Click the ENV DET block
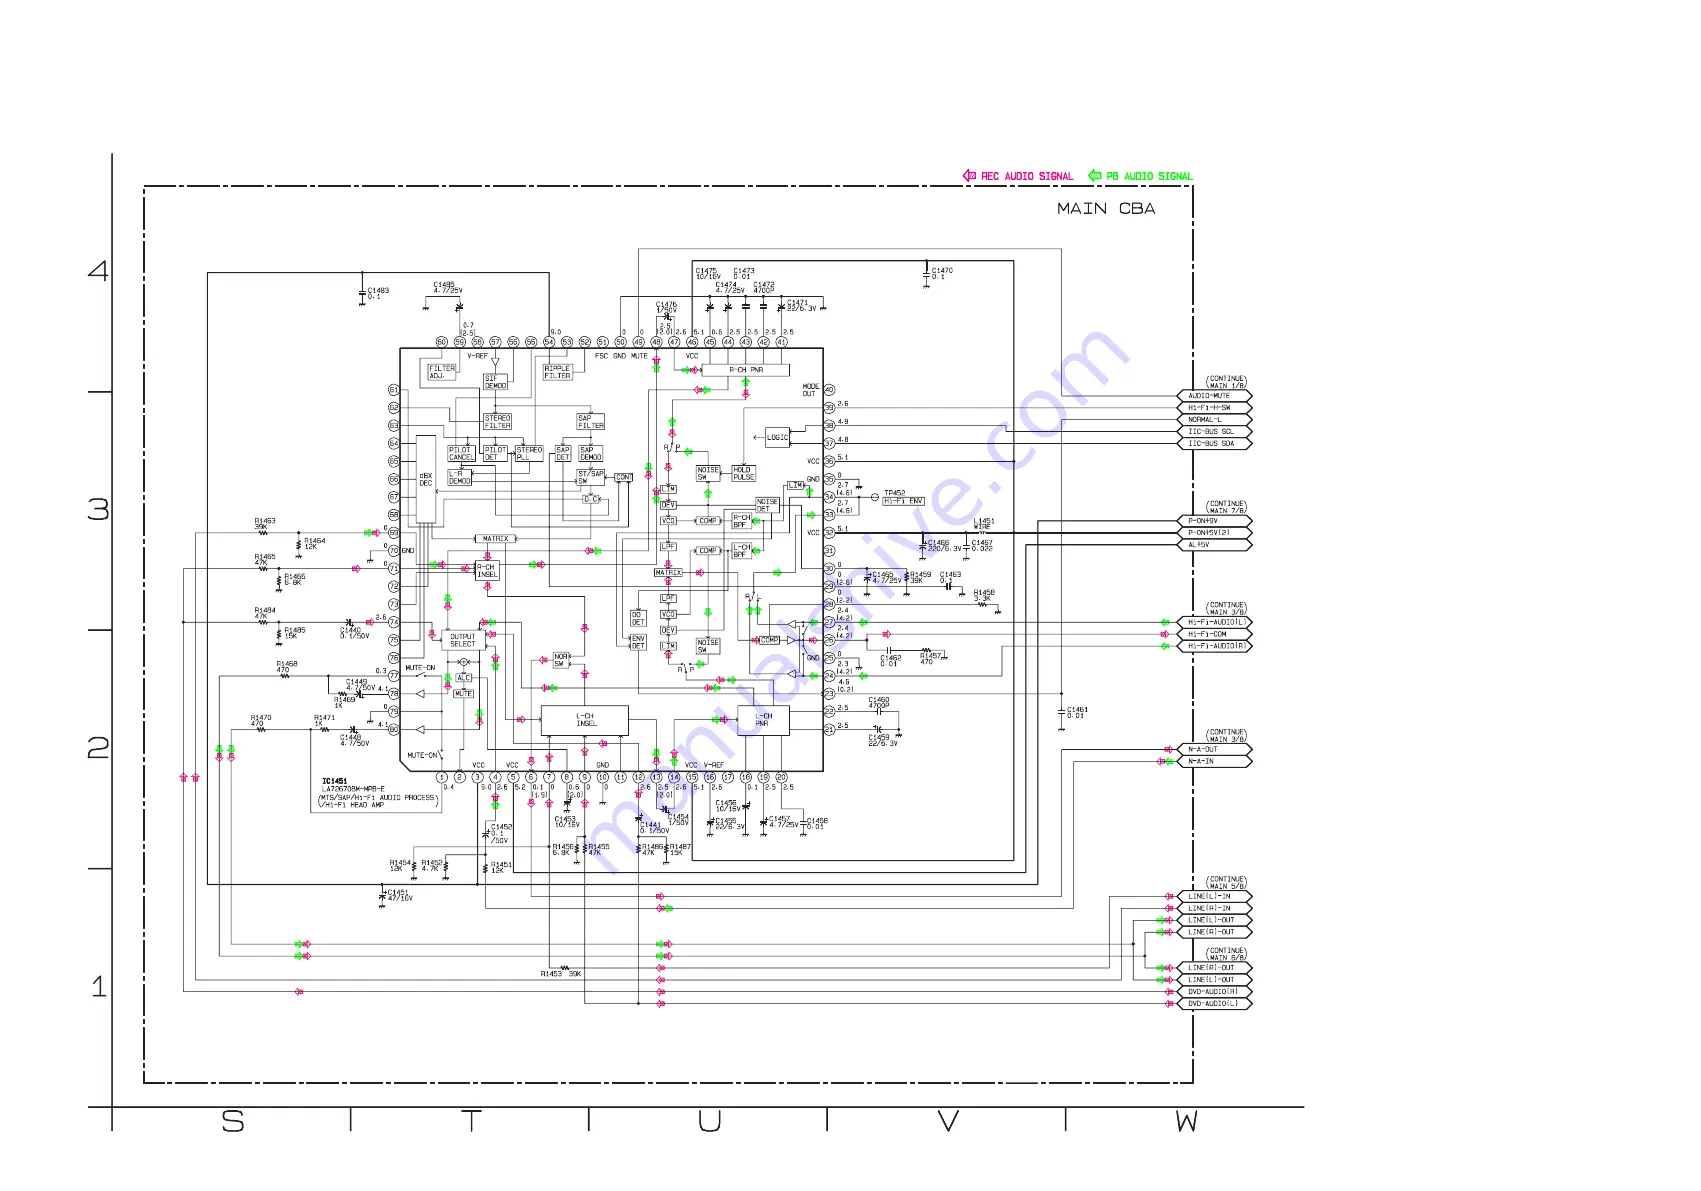1701x1191 pixels. click(x=638, y=642)
